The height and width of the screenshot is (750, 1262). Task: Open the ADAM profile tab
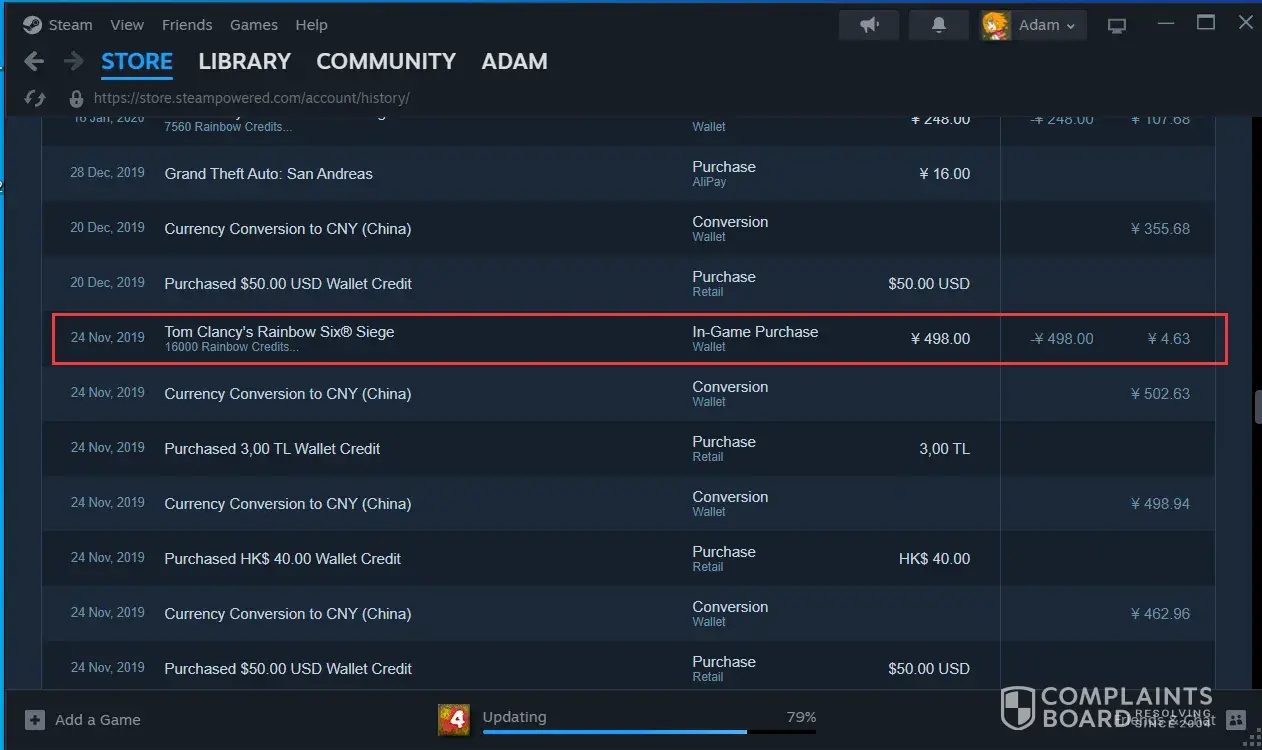click(514, 62)
